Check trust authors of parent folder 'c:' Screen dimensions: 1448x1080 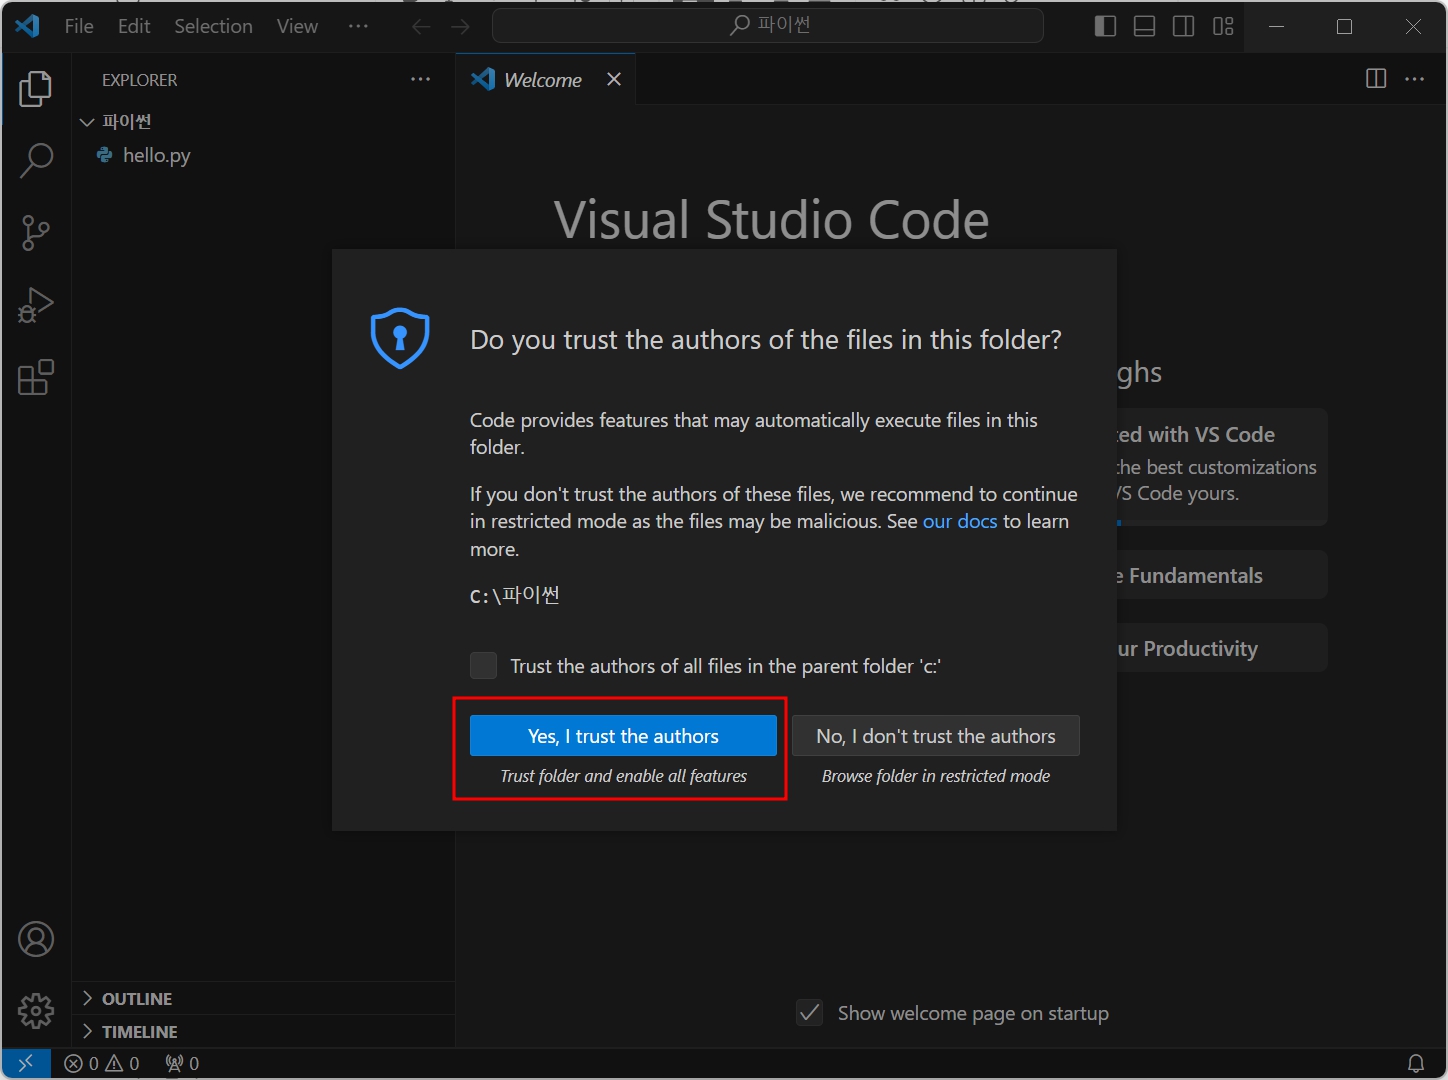[x=483, y=665]
